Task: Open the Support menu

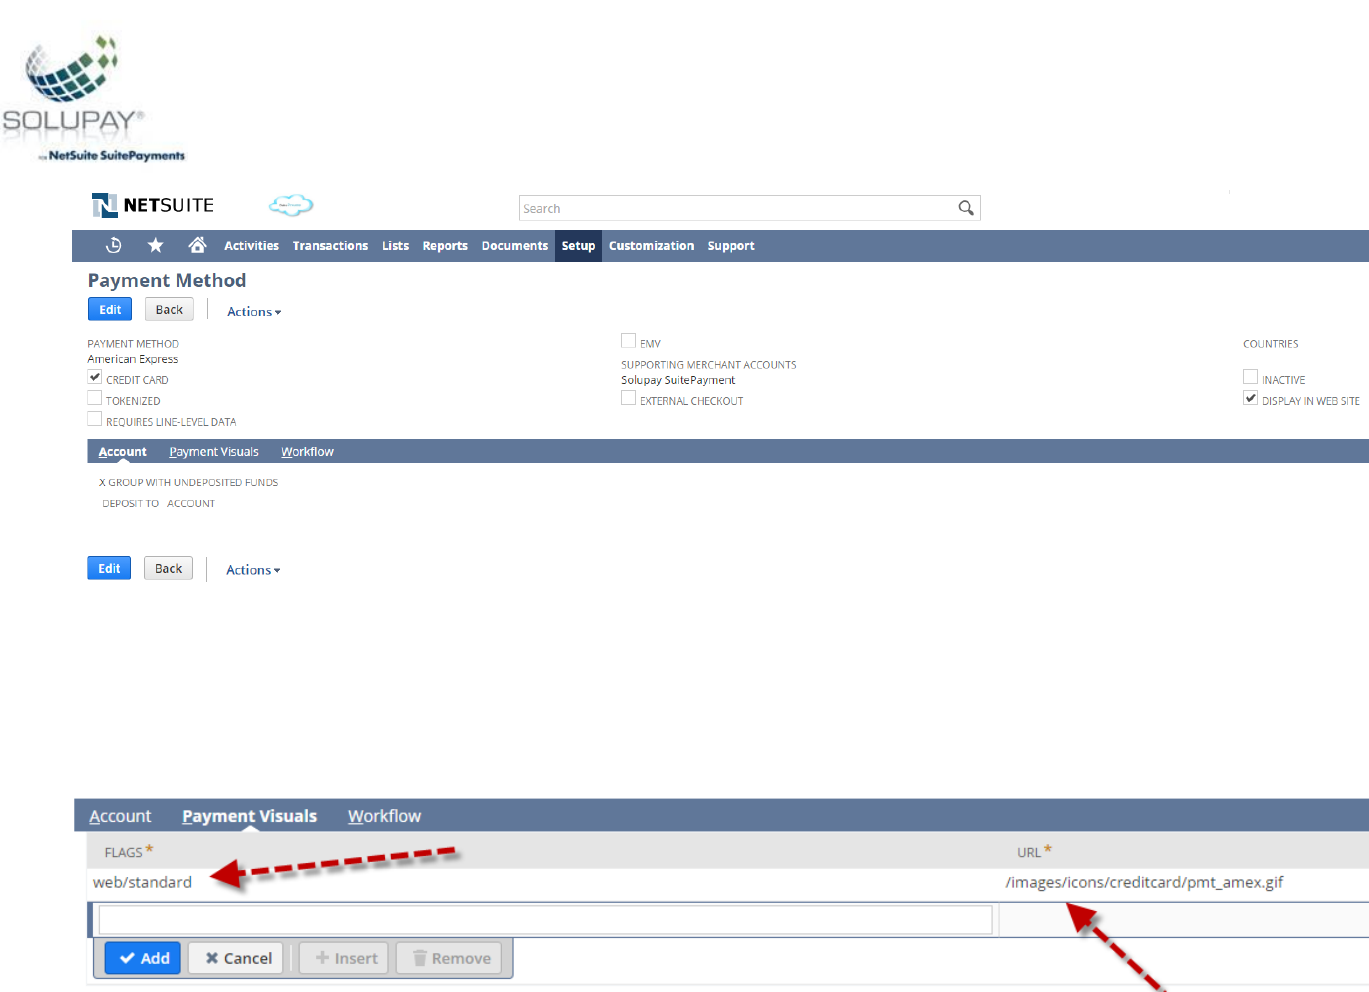Action: (x=731, y=246)
